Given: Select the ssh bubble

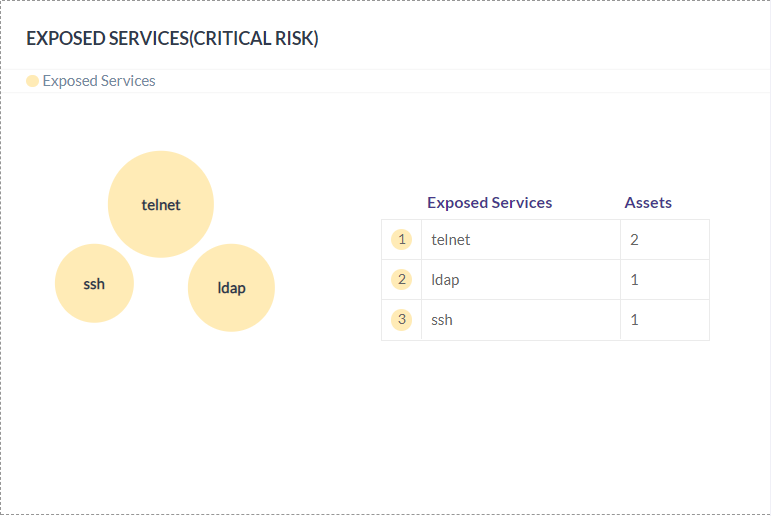Looking at the screenshot, I should [x=94, y=283].
